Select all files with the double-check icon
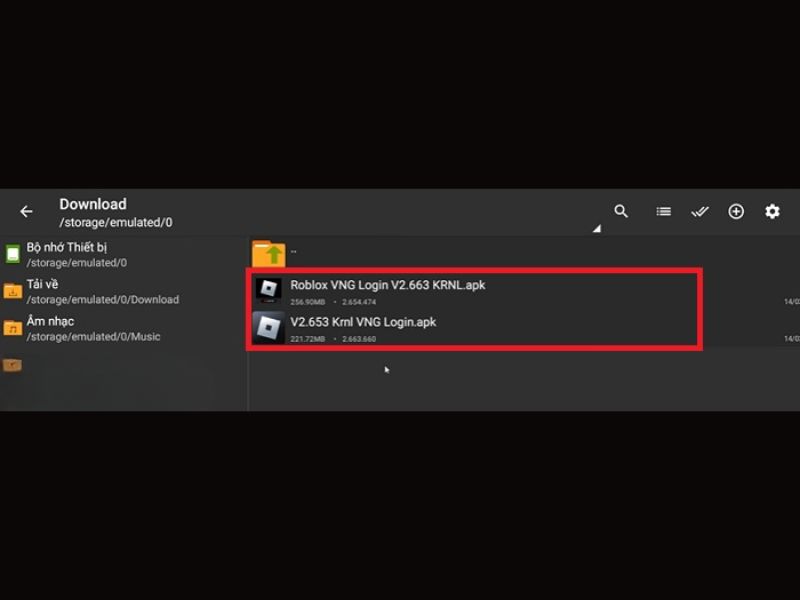Screen dimensions: 800x600 click(x=700, y=211)
